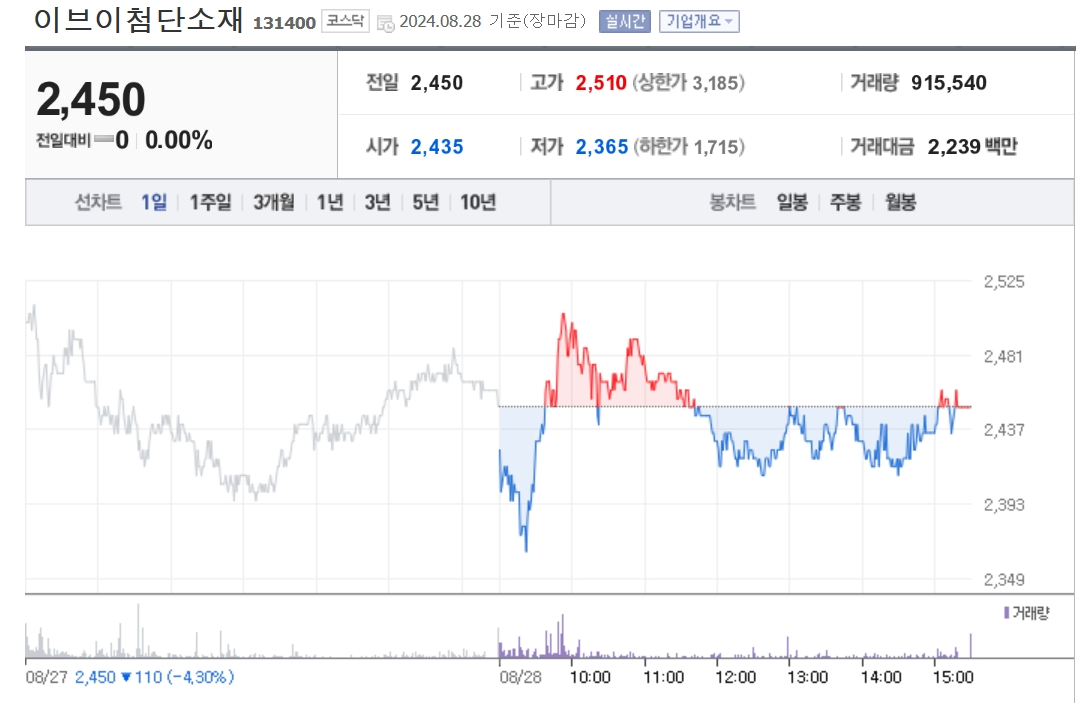Click the 상한가 3,185 text
Screen dimensions: 1076x703
click(x=688, y=82)
